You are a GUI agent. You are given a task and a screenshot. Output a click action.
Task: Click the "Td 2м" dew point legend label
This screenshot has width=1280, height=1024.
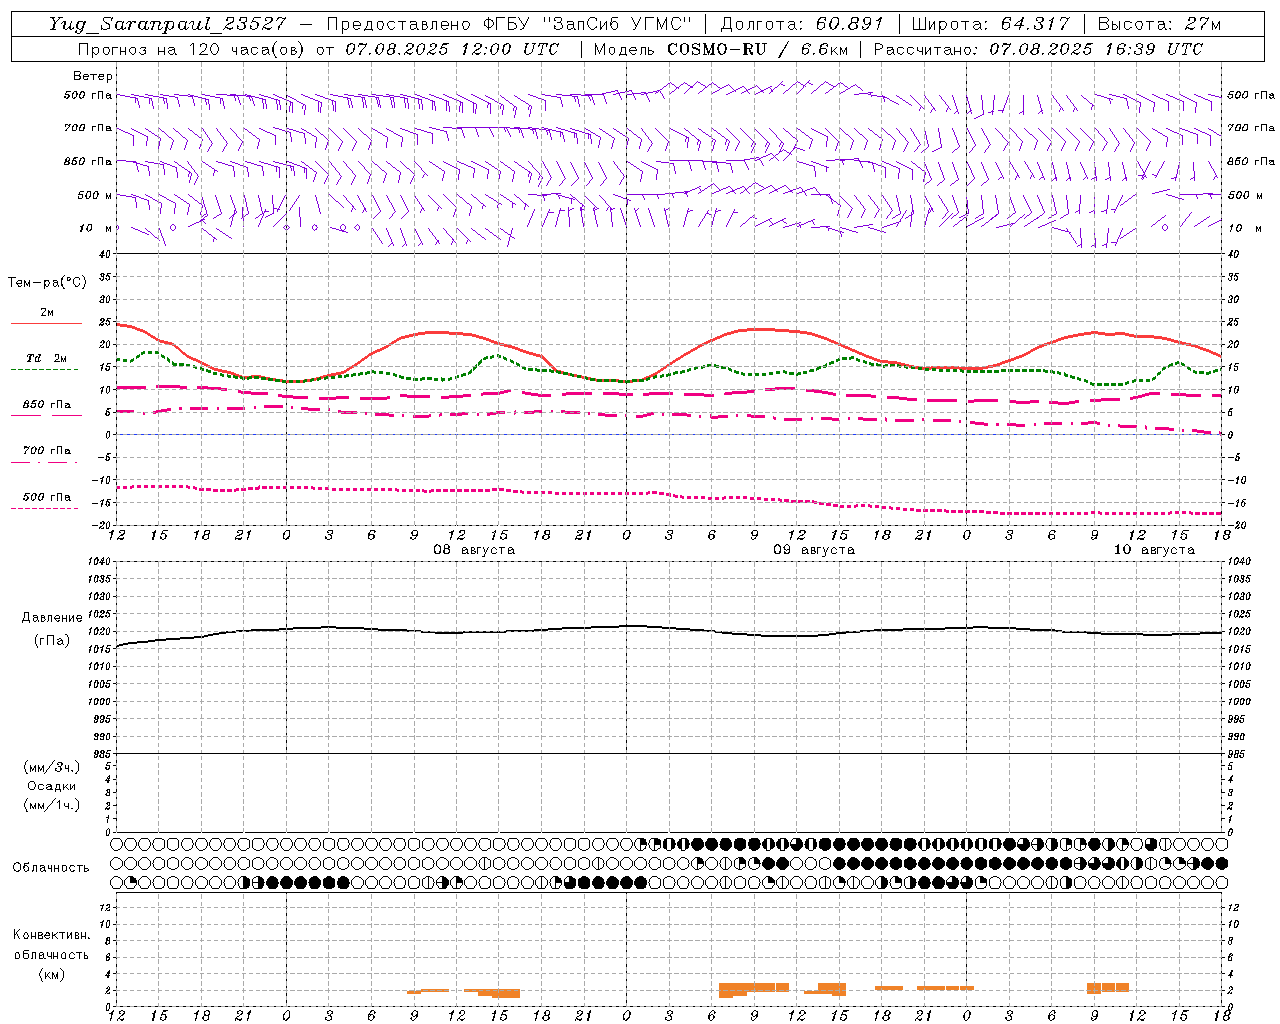tap(47, 358)
